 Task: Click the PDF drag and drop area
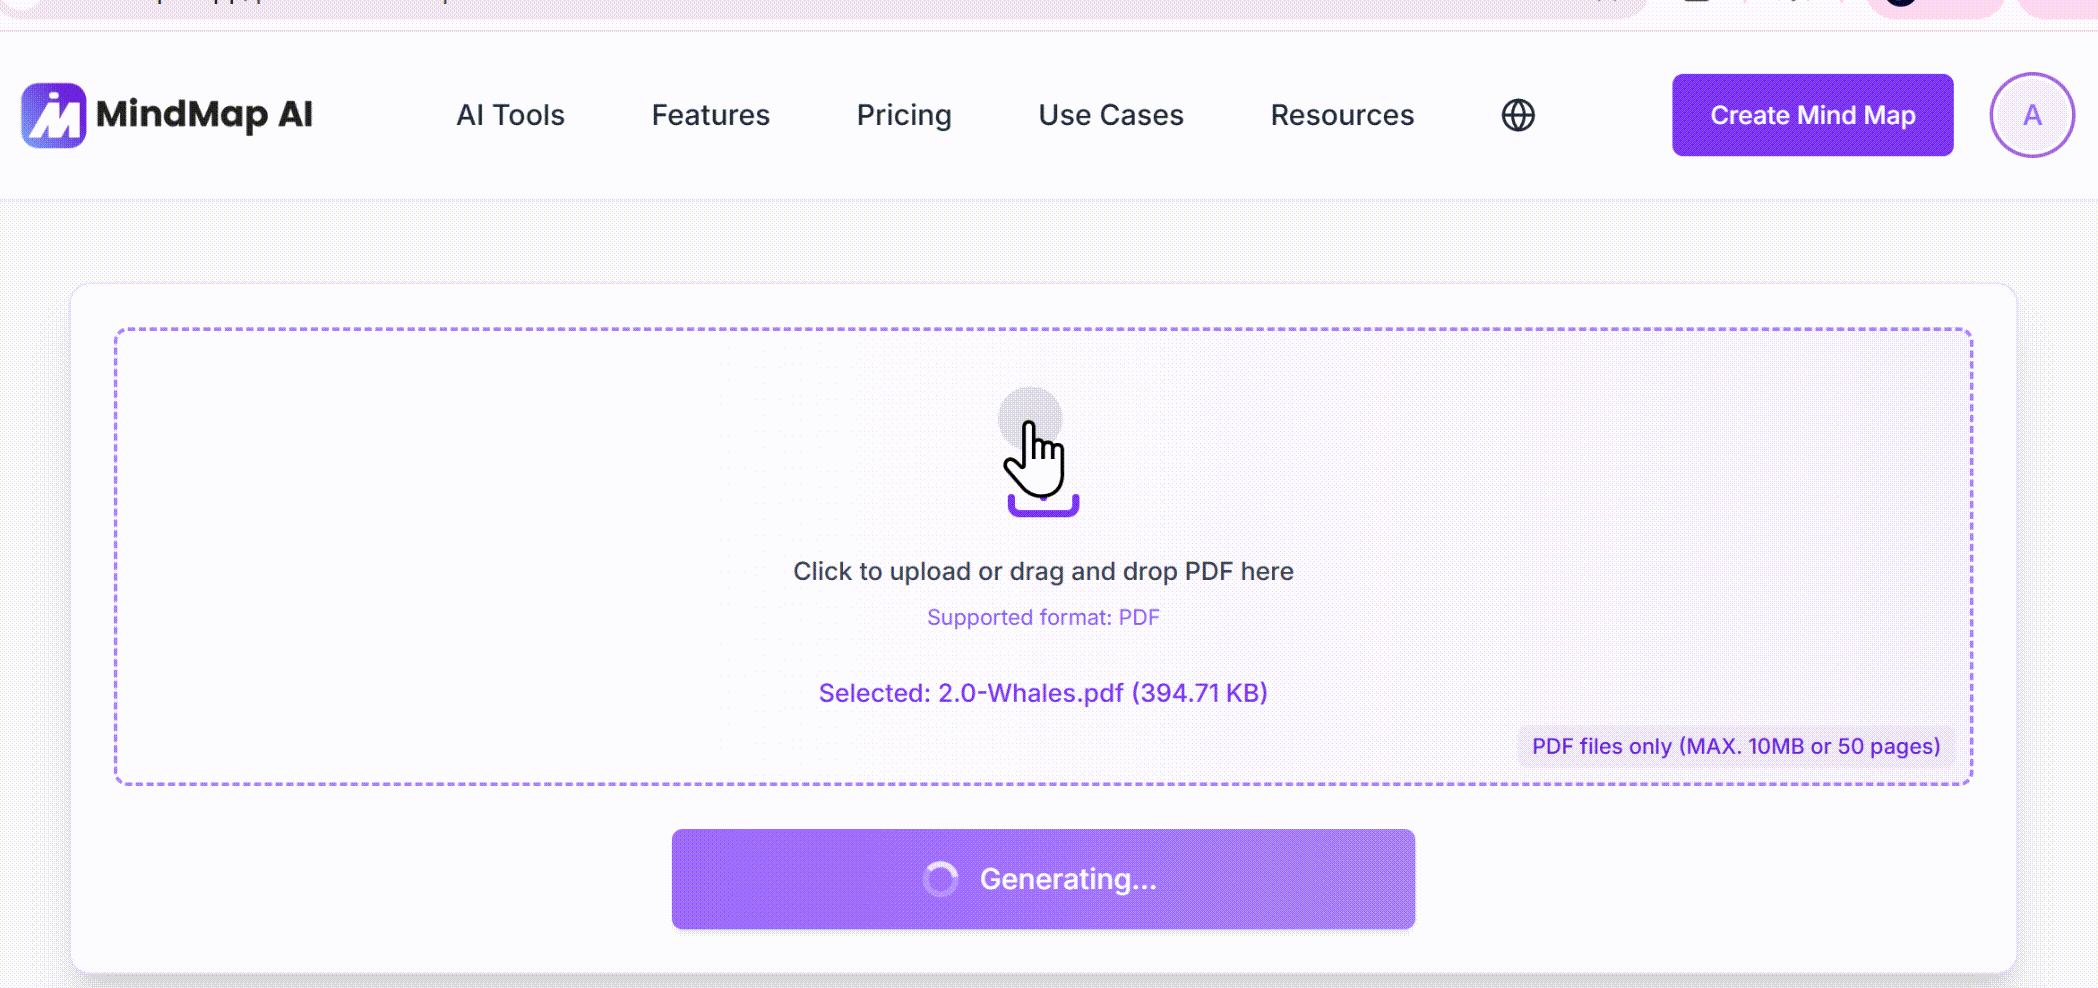click(x=1043, y=556)
